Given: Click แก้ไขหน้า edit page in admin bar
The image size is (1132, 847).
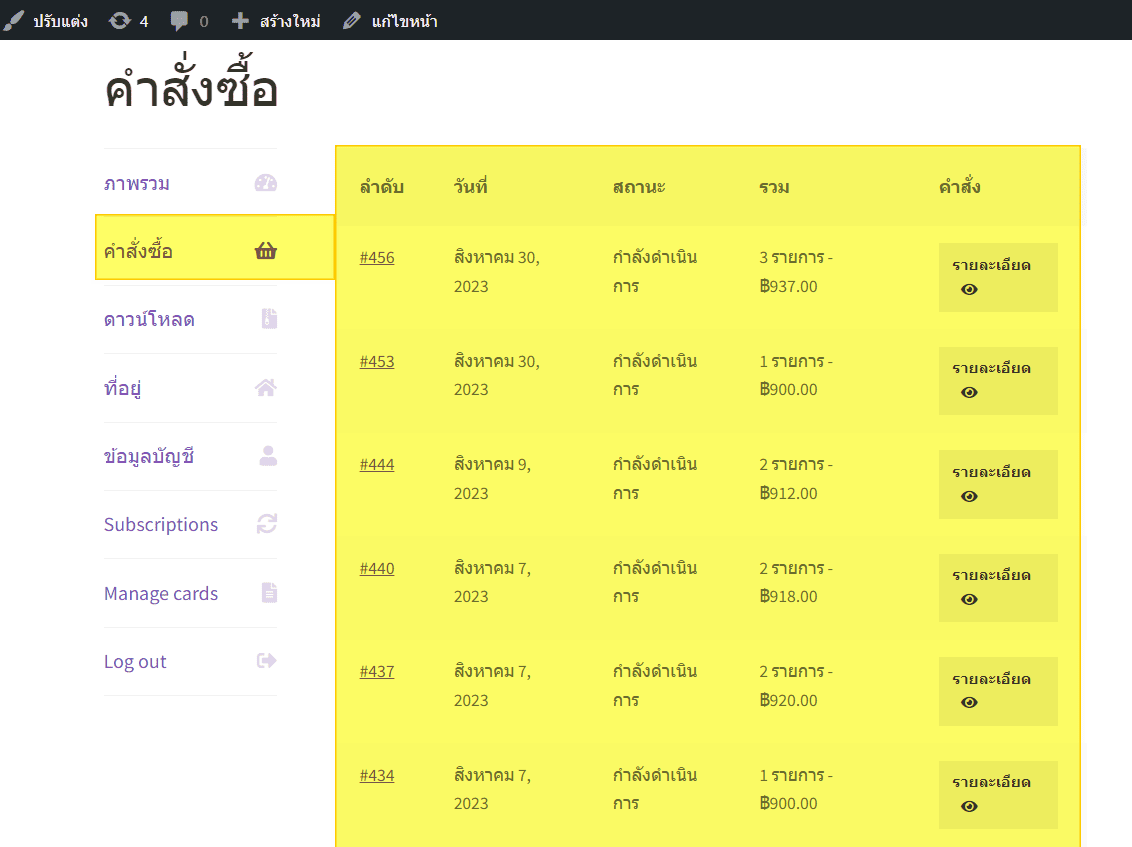Looking at the screenshot, I should point(390,20).
